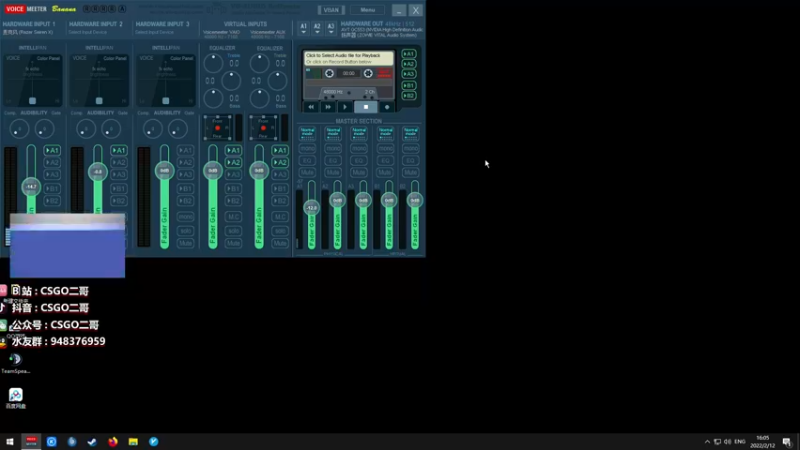Open the A1 hardware out device dropdown

point(304,28)
